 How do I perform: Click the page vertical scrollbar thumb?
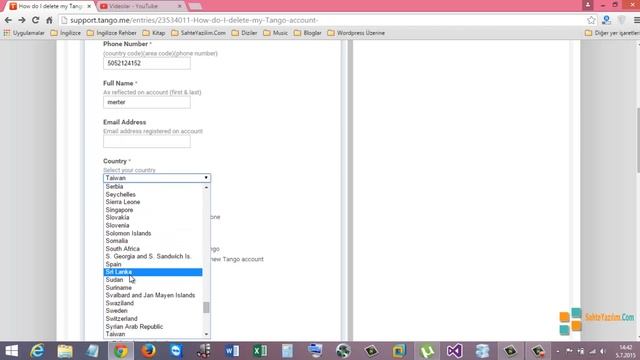[638, 140]
